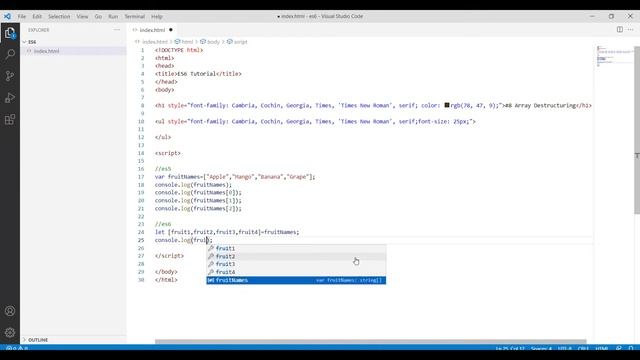Click the //es6 comment line
This screenshot has height=360, width=640.
pos(163,224)
